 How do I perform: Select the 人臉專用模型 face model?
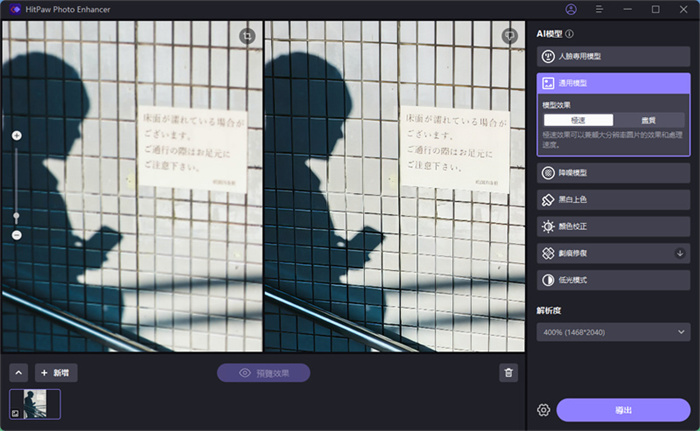tap(613, 56)
